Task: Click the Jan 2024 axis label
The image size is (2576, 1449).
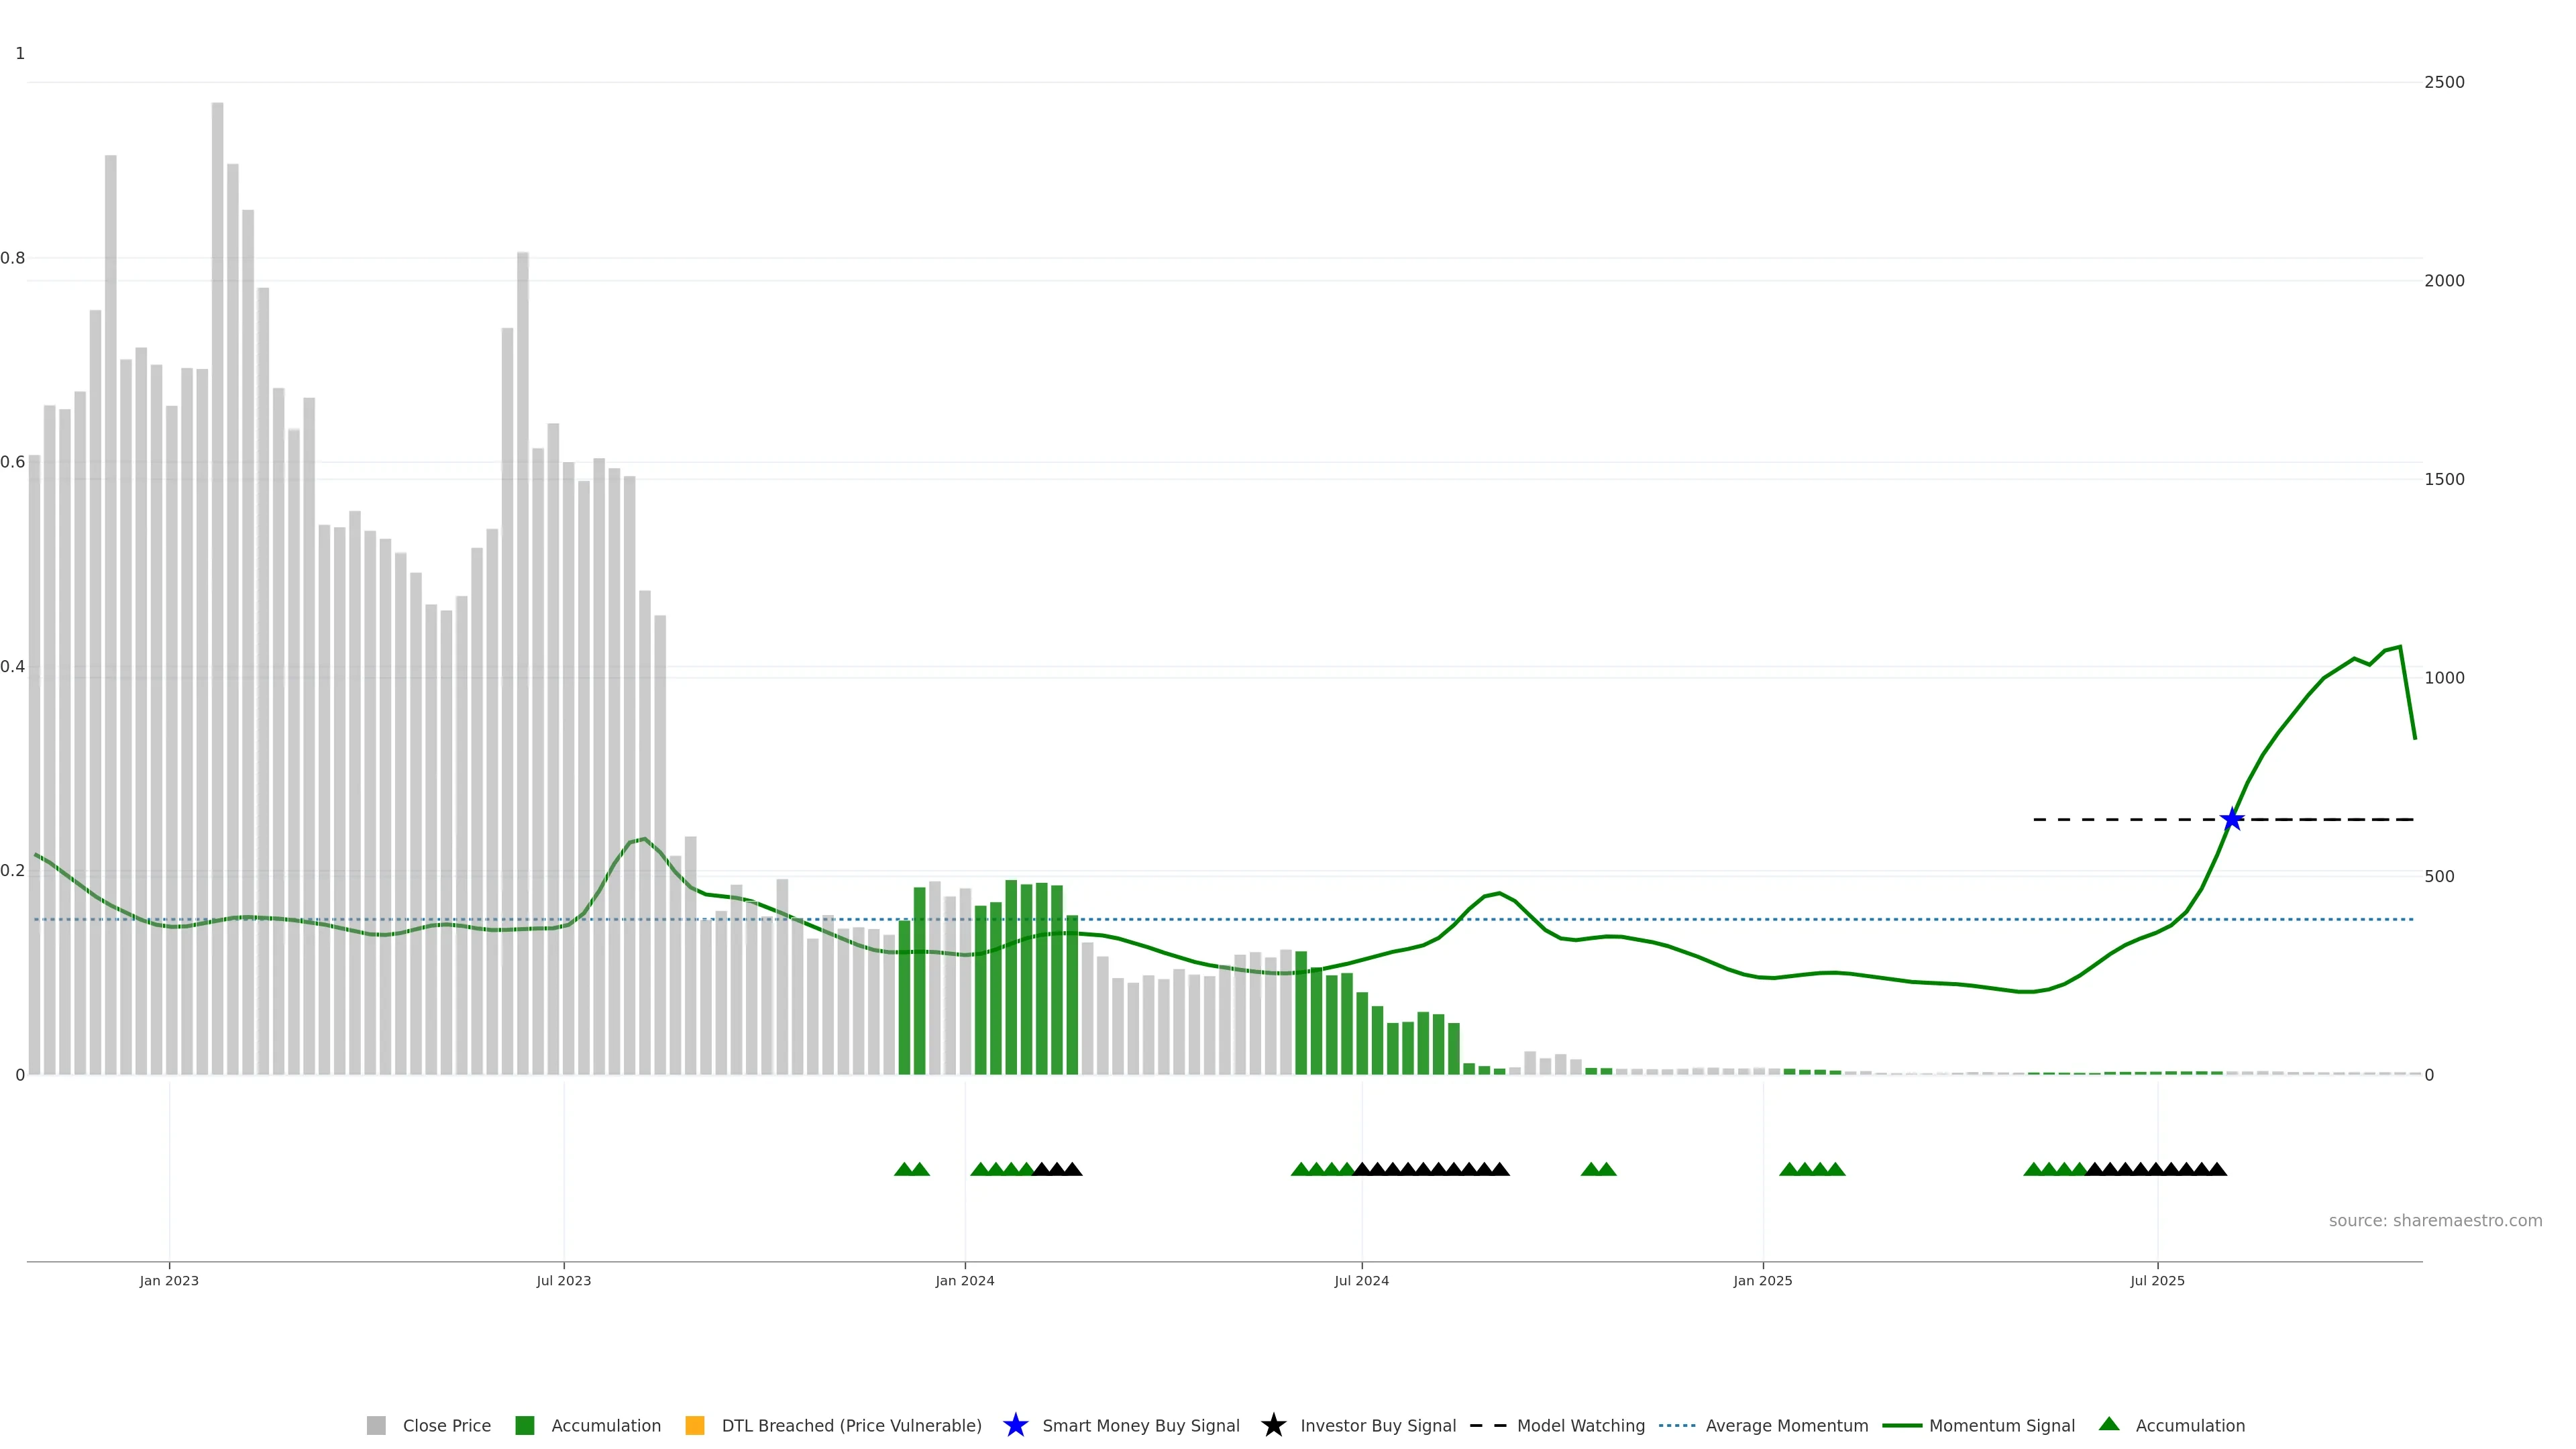Action: (964, 1280)
